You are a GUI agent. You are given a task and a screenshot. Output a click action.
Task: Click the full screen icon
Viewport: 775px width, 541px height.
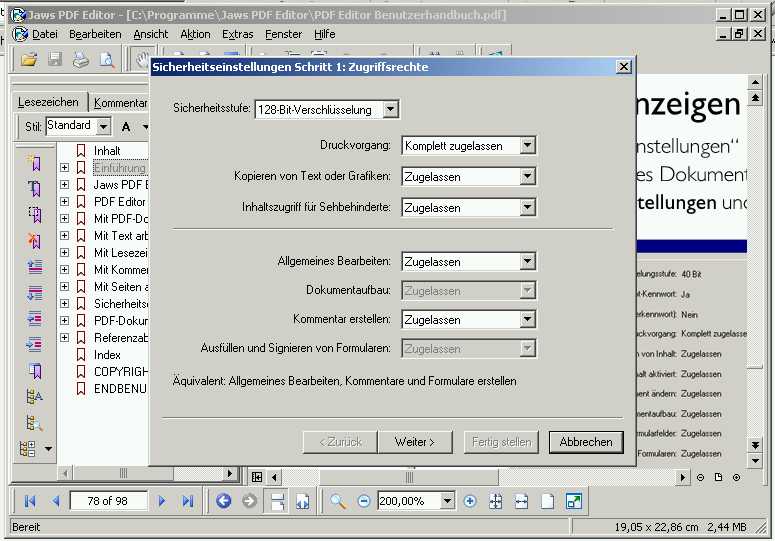click(573, 501)
